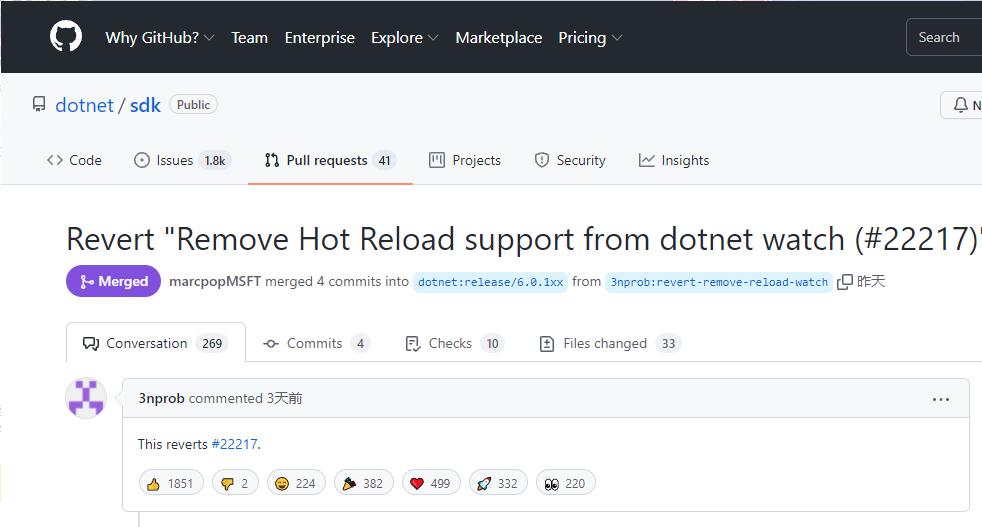The width and height of the screenshot is (982, 527).
Task: Click the purple Merged status badge
Action: [113, 281]
